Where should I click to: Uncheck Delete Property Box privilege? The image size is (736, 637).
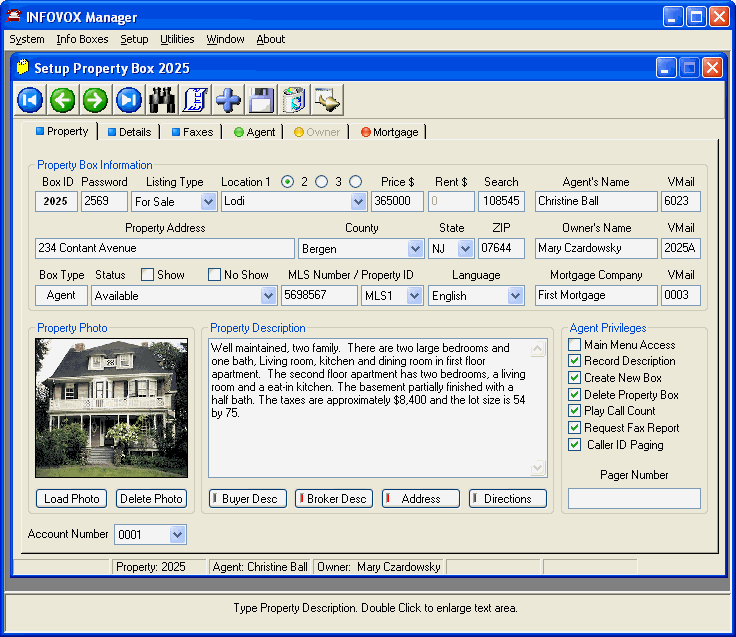(575, 394)
